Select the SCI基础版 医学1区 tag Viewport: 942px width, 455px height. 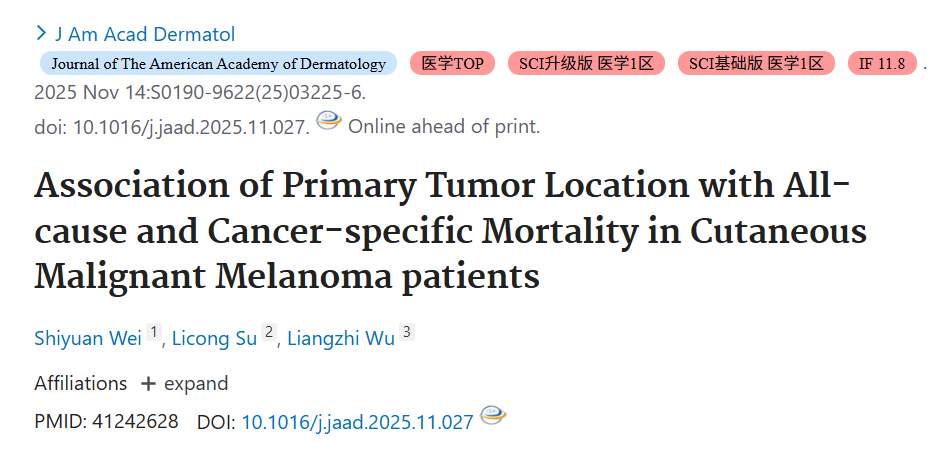point(756,64)
